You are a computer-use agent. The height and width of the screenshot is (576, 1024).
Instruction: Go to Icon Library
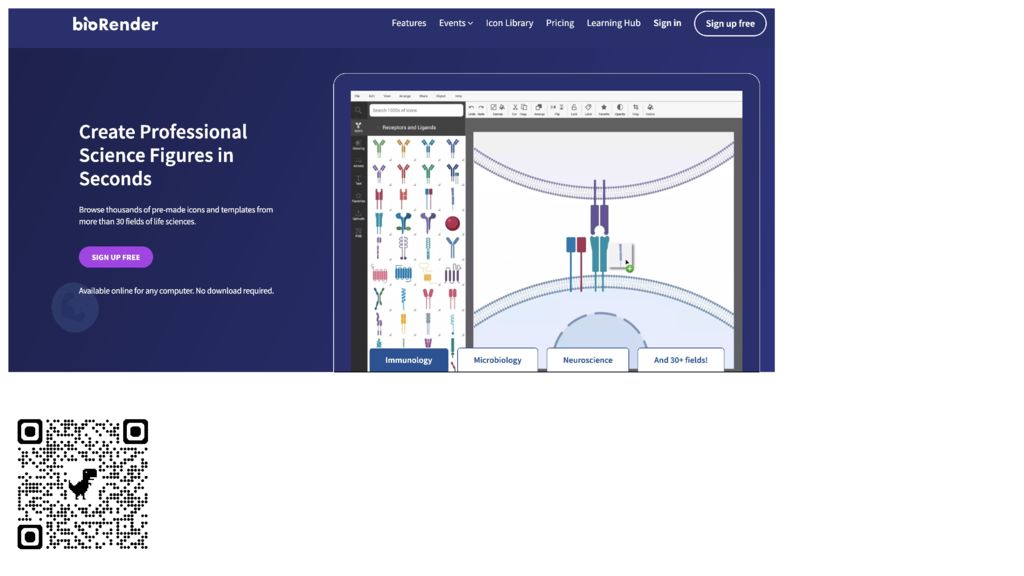(x=509, y=23)
